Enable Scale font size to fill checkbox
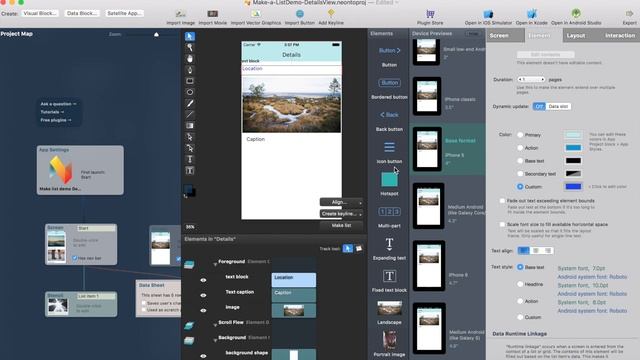Screen dimensions: 640x360 502,224
